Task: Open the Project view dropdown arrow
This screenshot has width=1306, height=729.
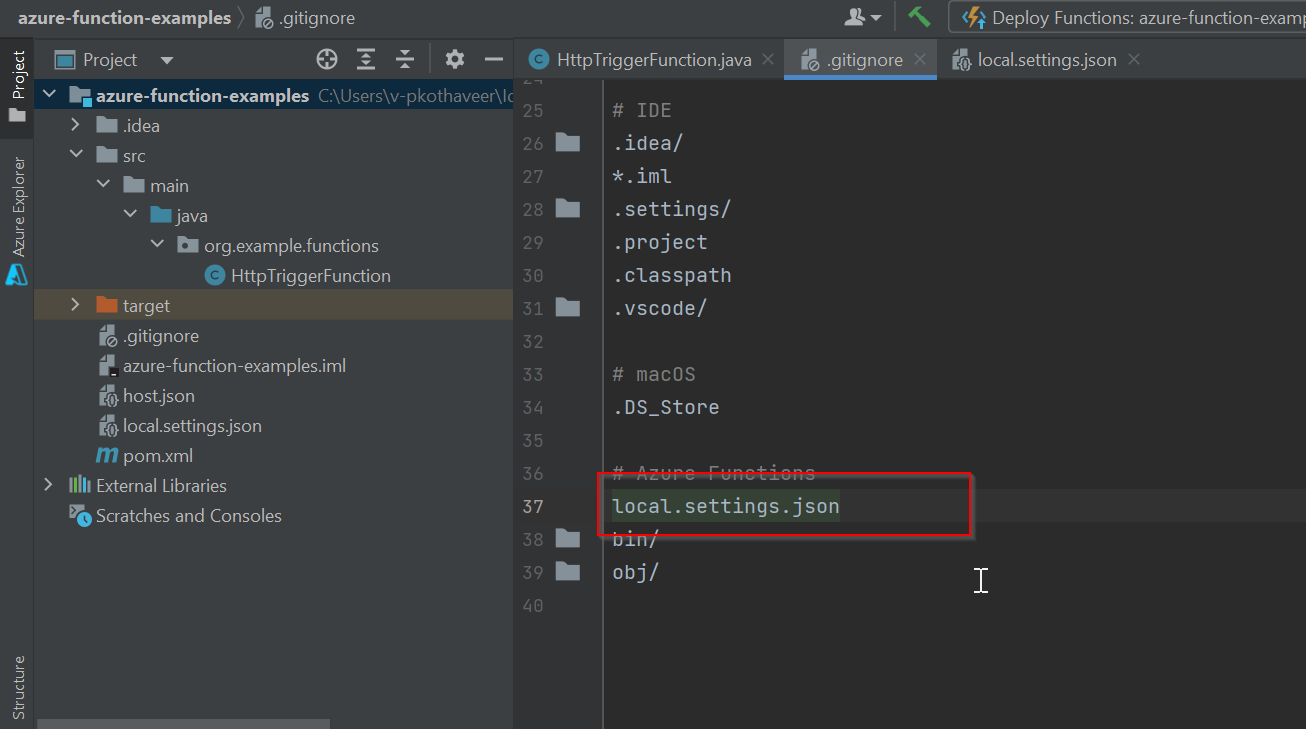Action: [167, 61]
